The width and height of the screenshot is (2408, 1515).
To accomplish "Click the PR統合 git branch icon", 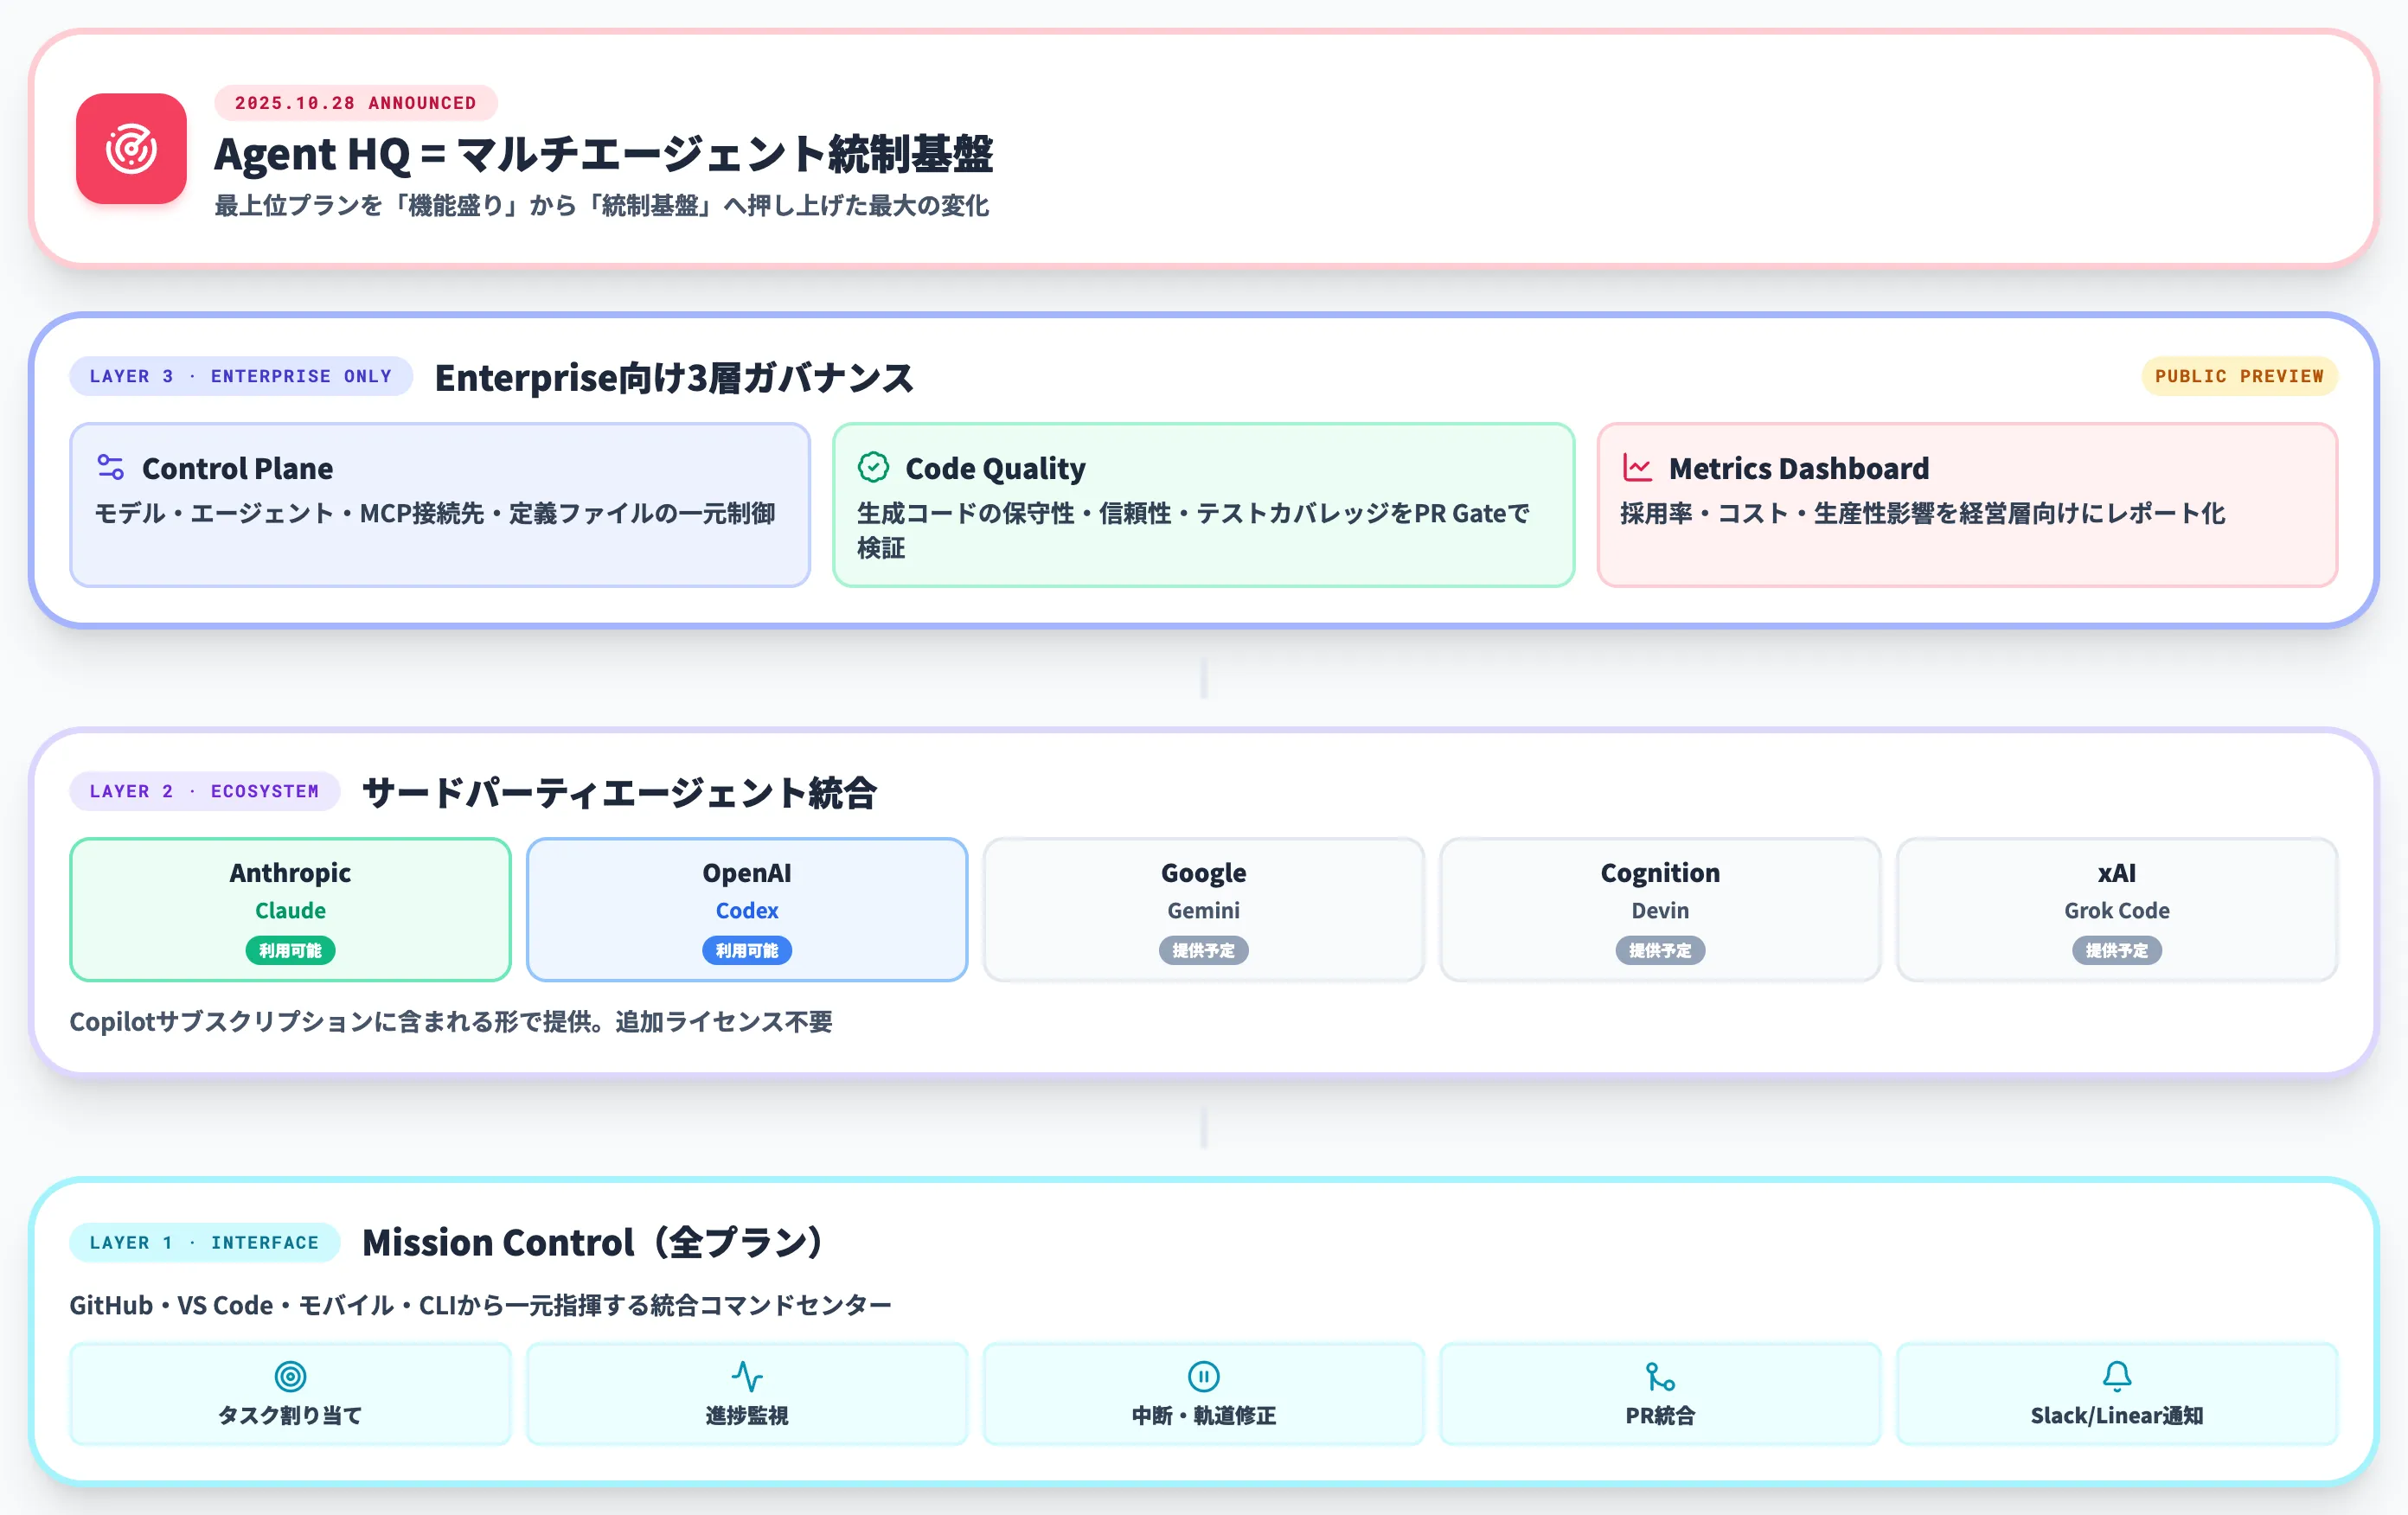I will point(1660,1376).
